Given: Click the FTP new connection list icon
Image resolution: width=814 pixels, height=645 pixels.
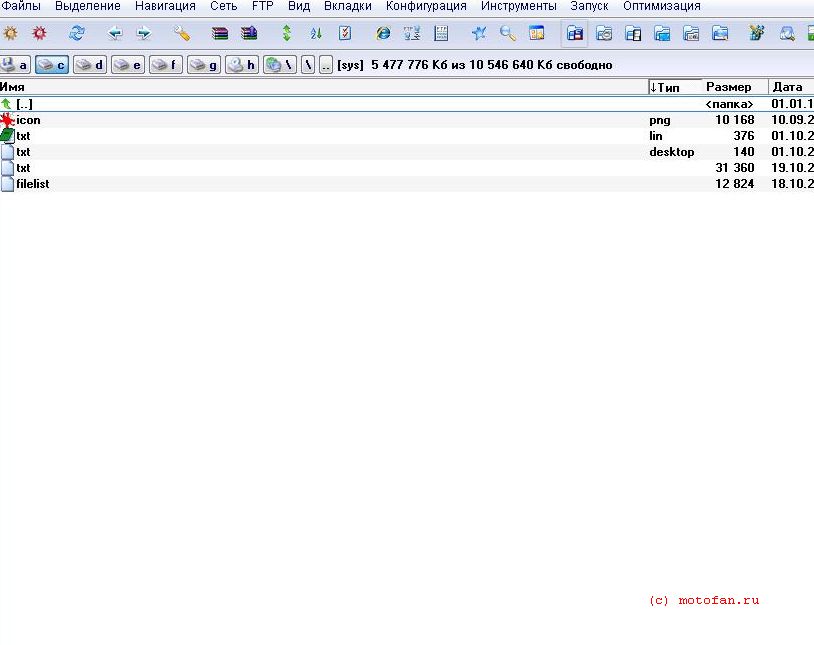Looking at the screenshot, I should (x=441, y=34).
